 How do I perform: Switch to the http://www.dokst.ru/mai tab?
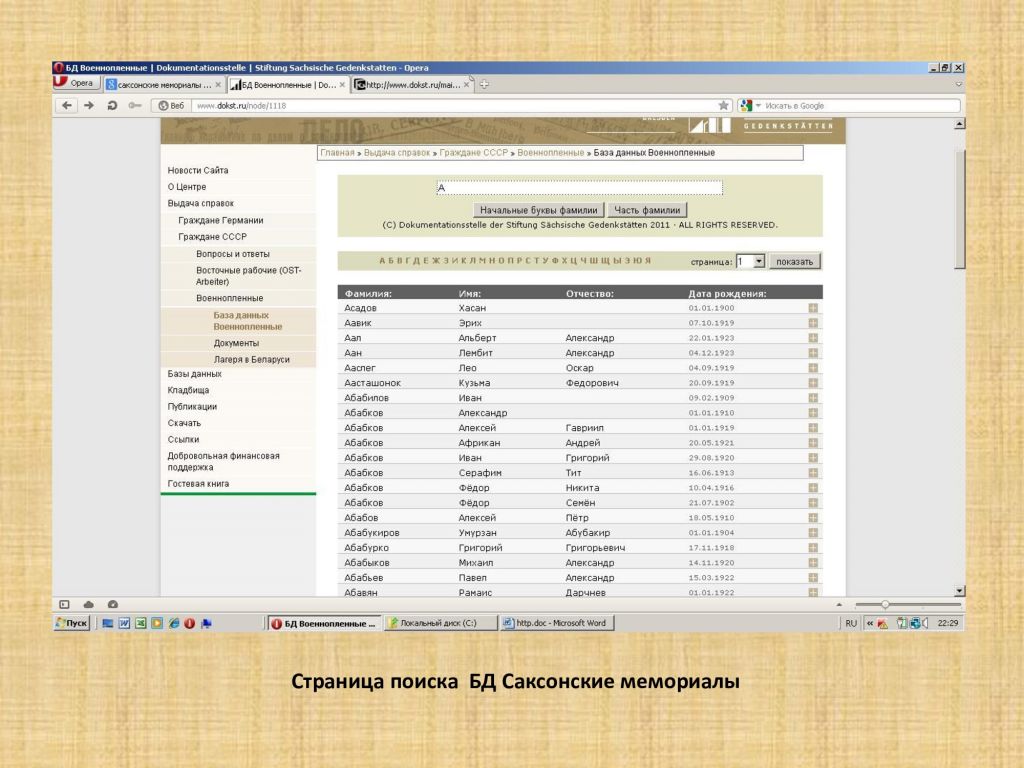click(x=412, y=85)
